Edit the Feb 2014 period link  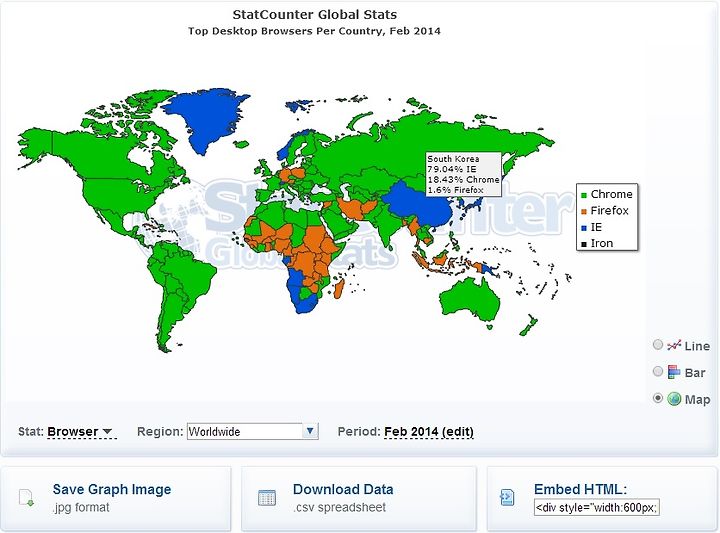(429, 432)
